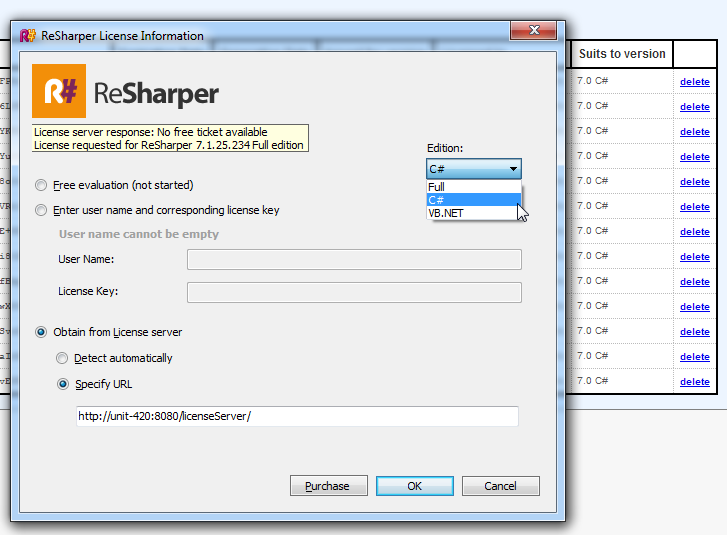Click the last delete link in the background table
Screen dimensions: 727x535
tap(695, 382)
